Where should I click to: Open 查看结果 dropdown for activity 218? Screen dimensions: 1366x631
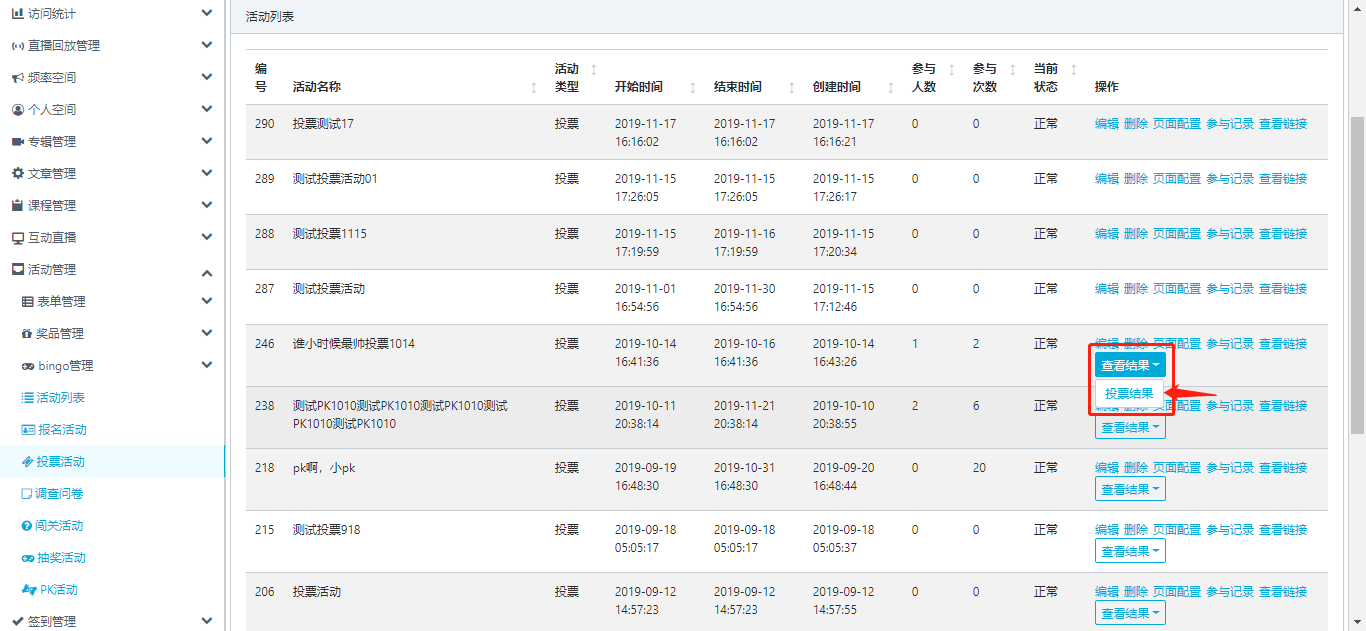[x=1130, y=489]
